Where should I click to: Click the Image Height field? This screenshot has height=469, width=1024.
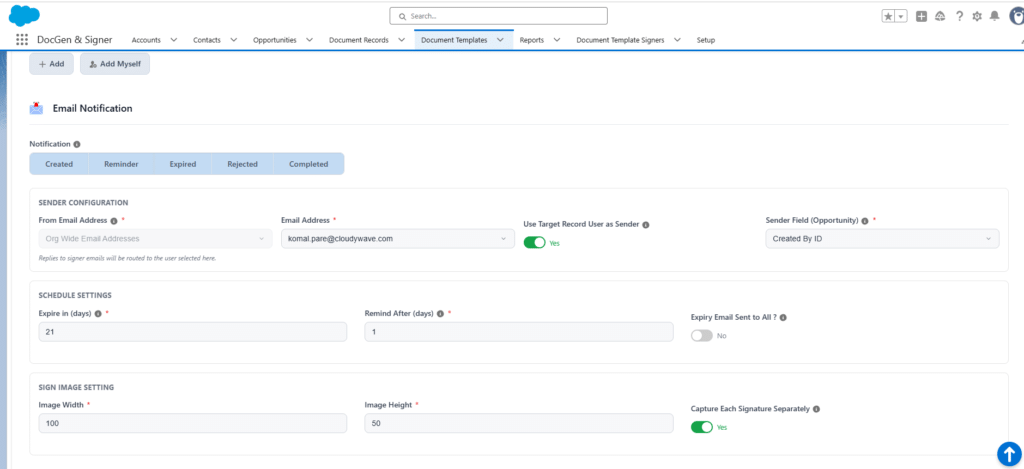click(x=519, y=423)
